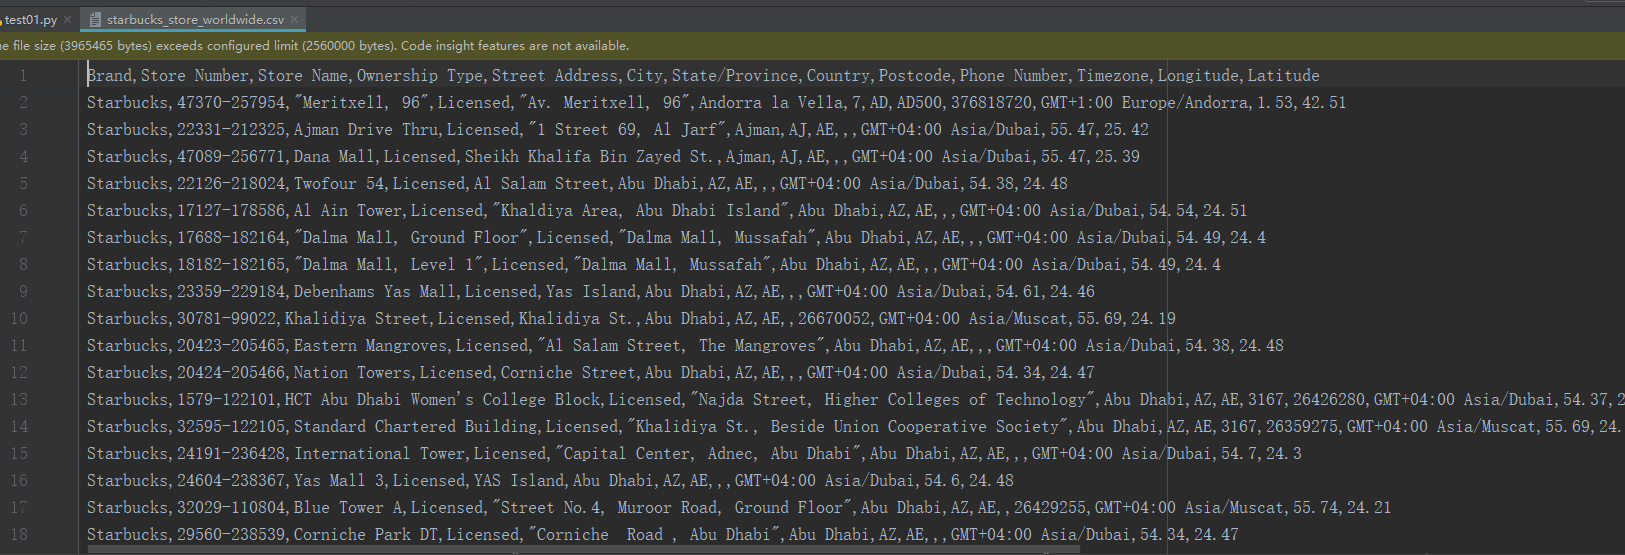Place cursor on the 'Brand' header field
This screenshot has width=1625, height=555.
(x=109, y=76)
